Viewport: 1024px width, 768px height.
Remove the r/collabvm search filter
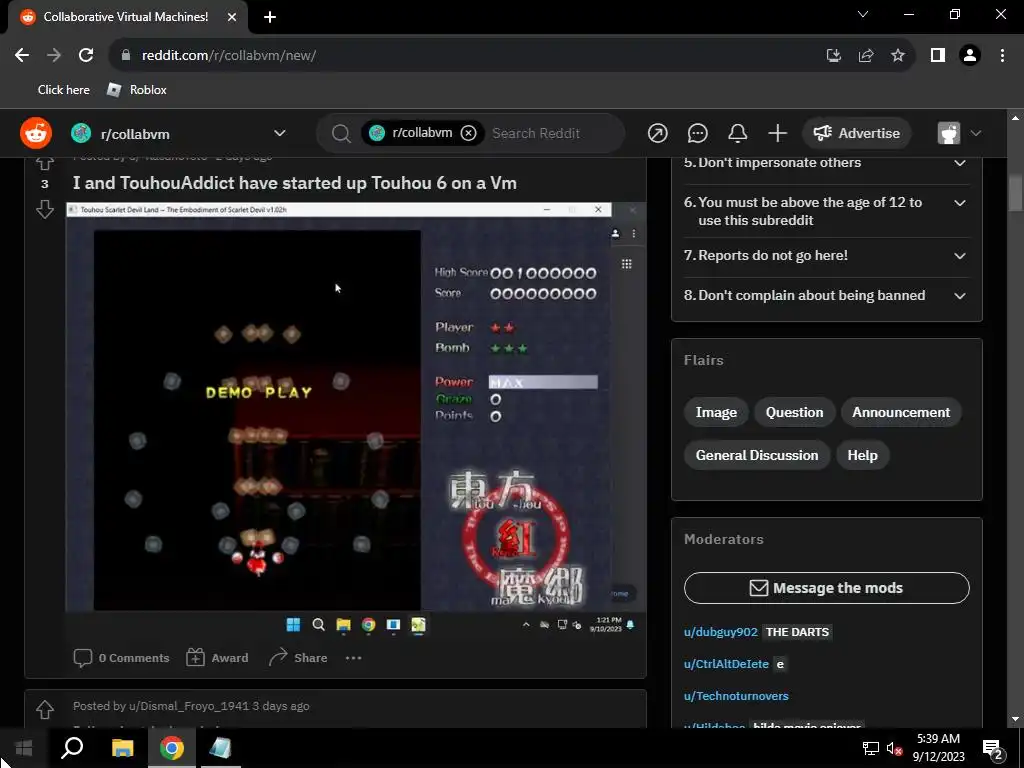(x=468, y=133)
